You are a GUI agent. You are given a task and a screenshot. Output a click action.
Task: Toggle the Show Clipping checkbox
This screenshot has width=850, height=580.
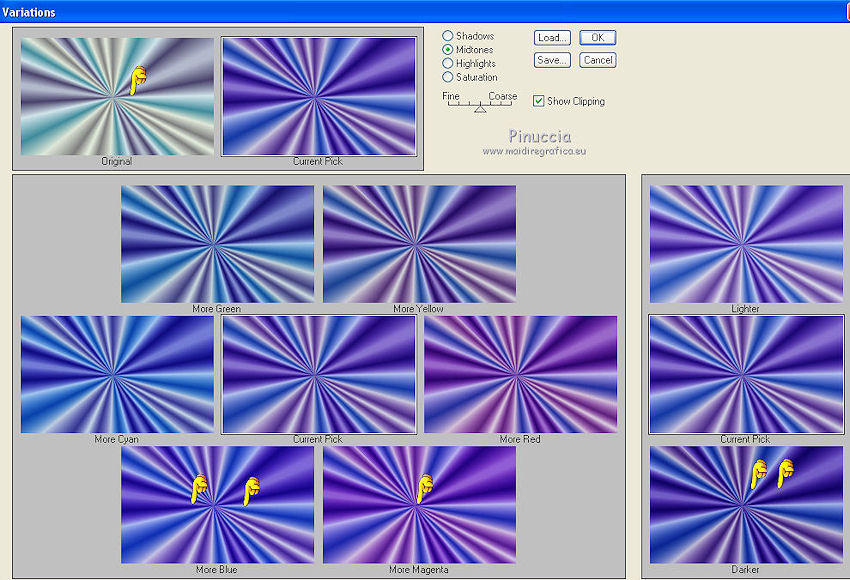pyautogui.click(x=538, y=101)
